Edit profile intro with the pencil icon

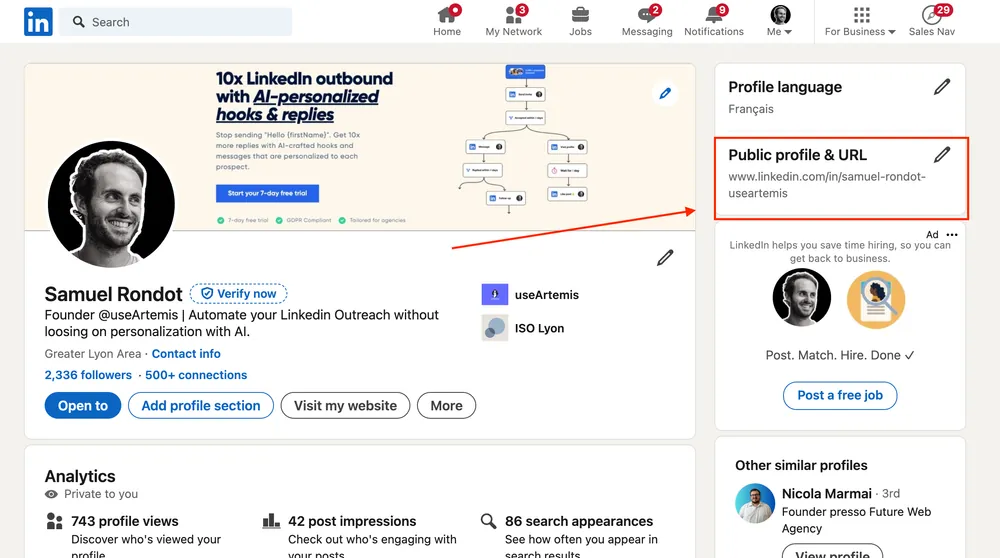pos(665,258)
